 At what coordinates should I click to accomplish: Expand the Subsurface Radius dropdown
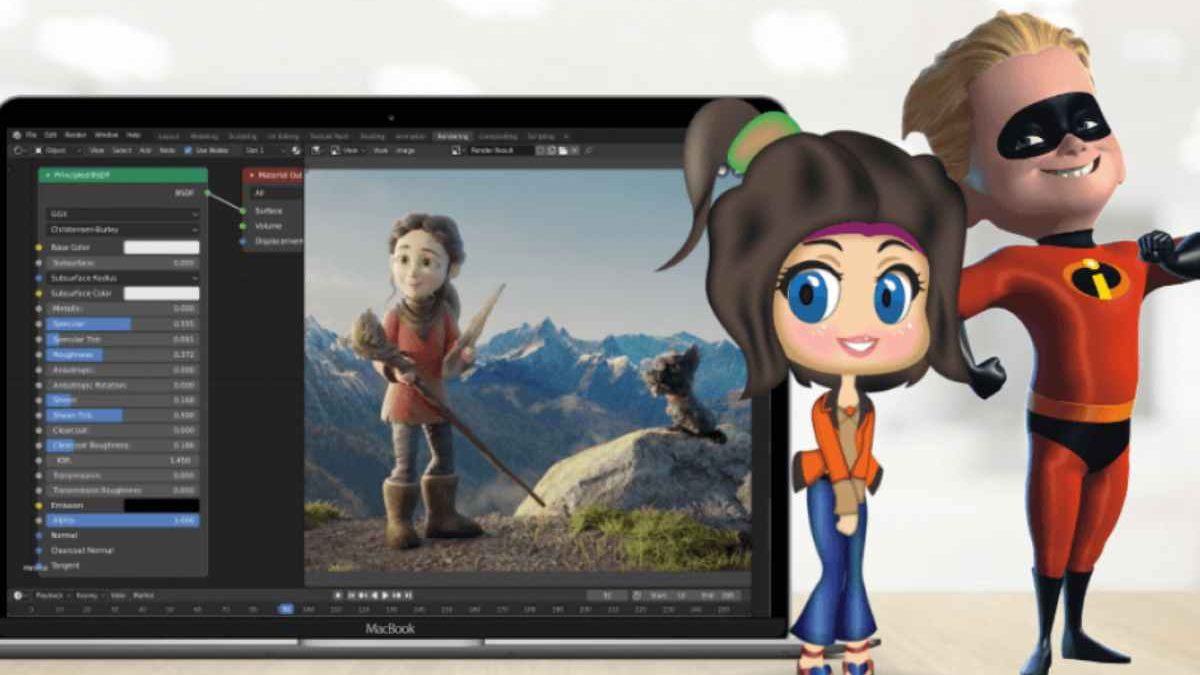(x=122, y=278)
